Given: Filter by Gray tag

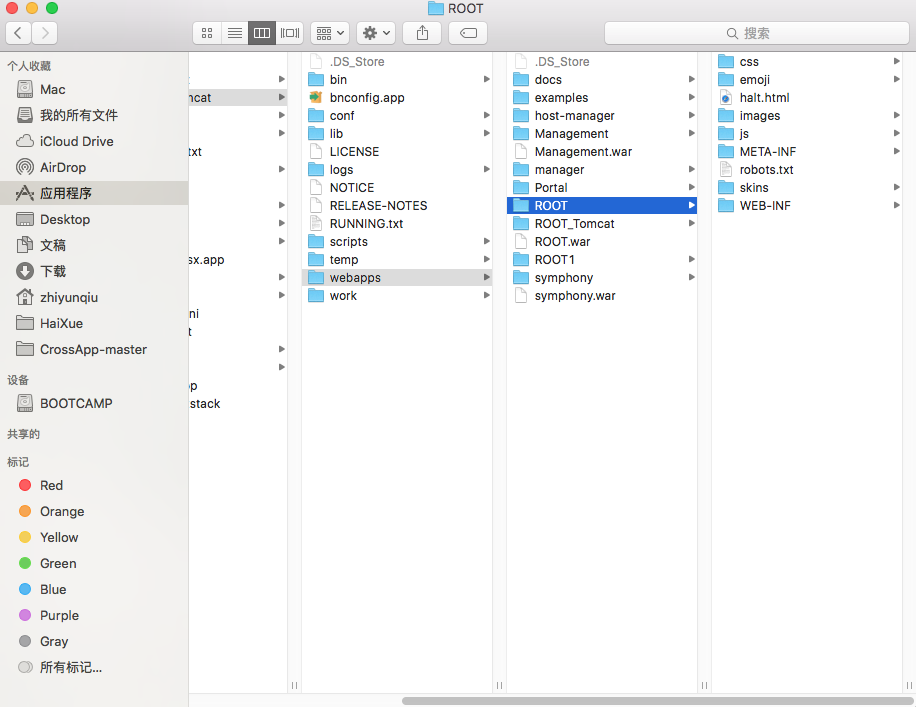Looking at the screenshot, I should [x=94, y=642].
